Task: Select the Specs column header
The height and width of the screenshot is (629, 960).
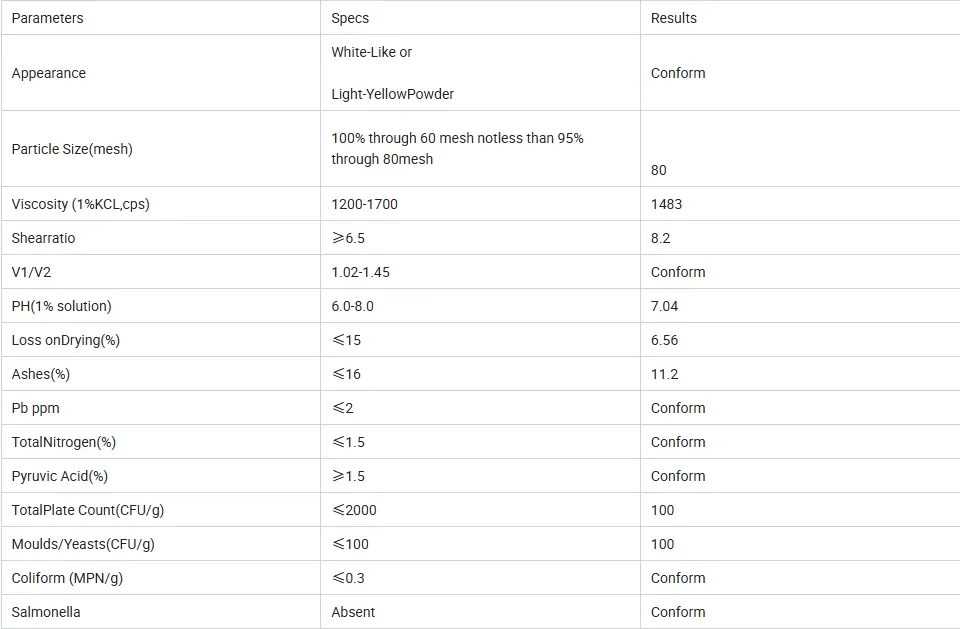Action: tap(350, 18)
